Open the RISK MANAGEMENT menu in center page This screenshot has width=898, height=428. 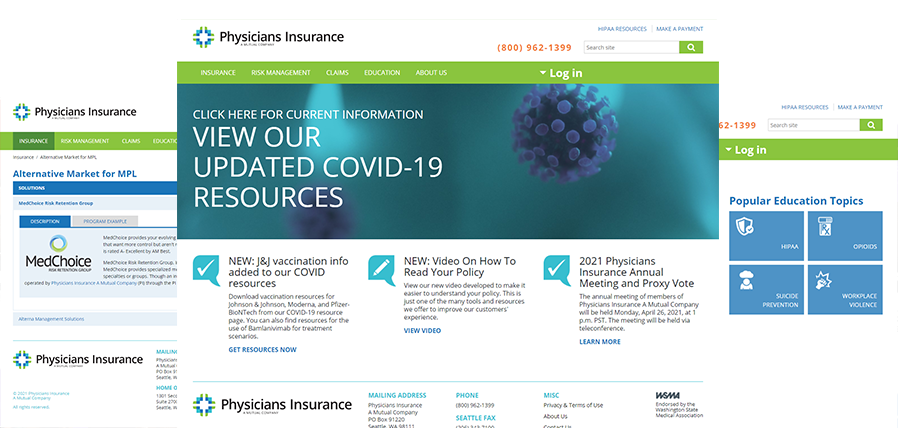[281, 73]
